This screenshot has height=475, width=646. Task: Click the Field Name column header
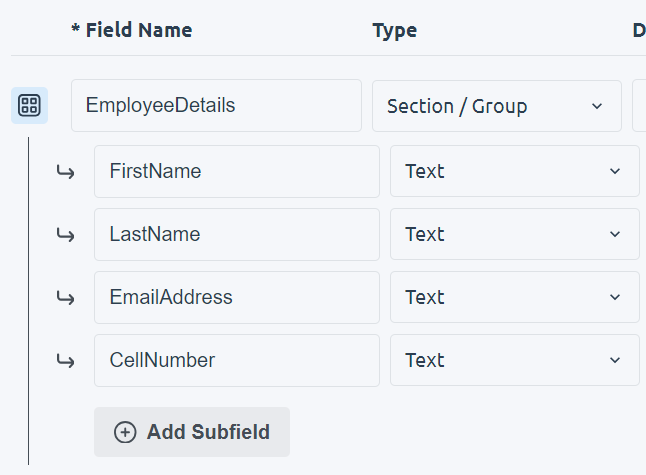(x=132, y=30)
